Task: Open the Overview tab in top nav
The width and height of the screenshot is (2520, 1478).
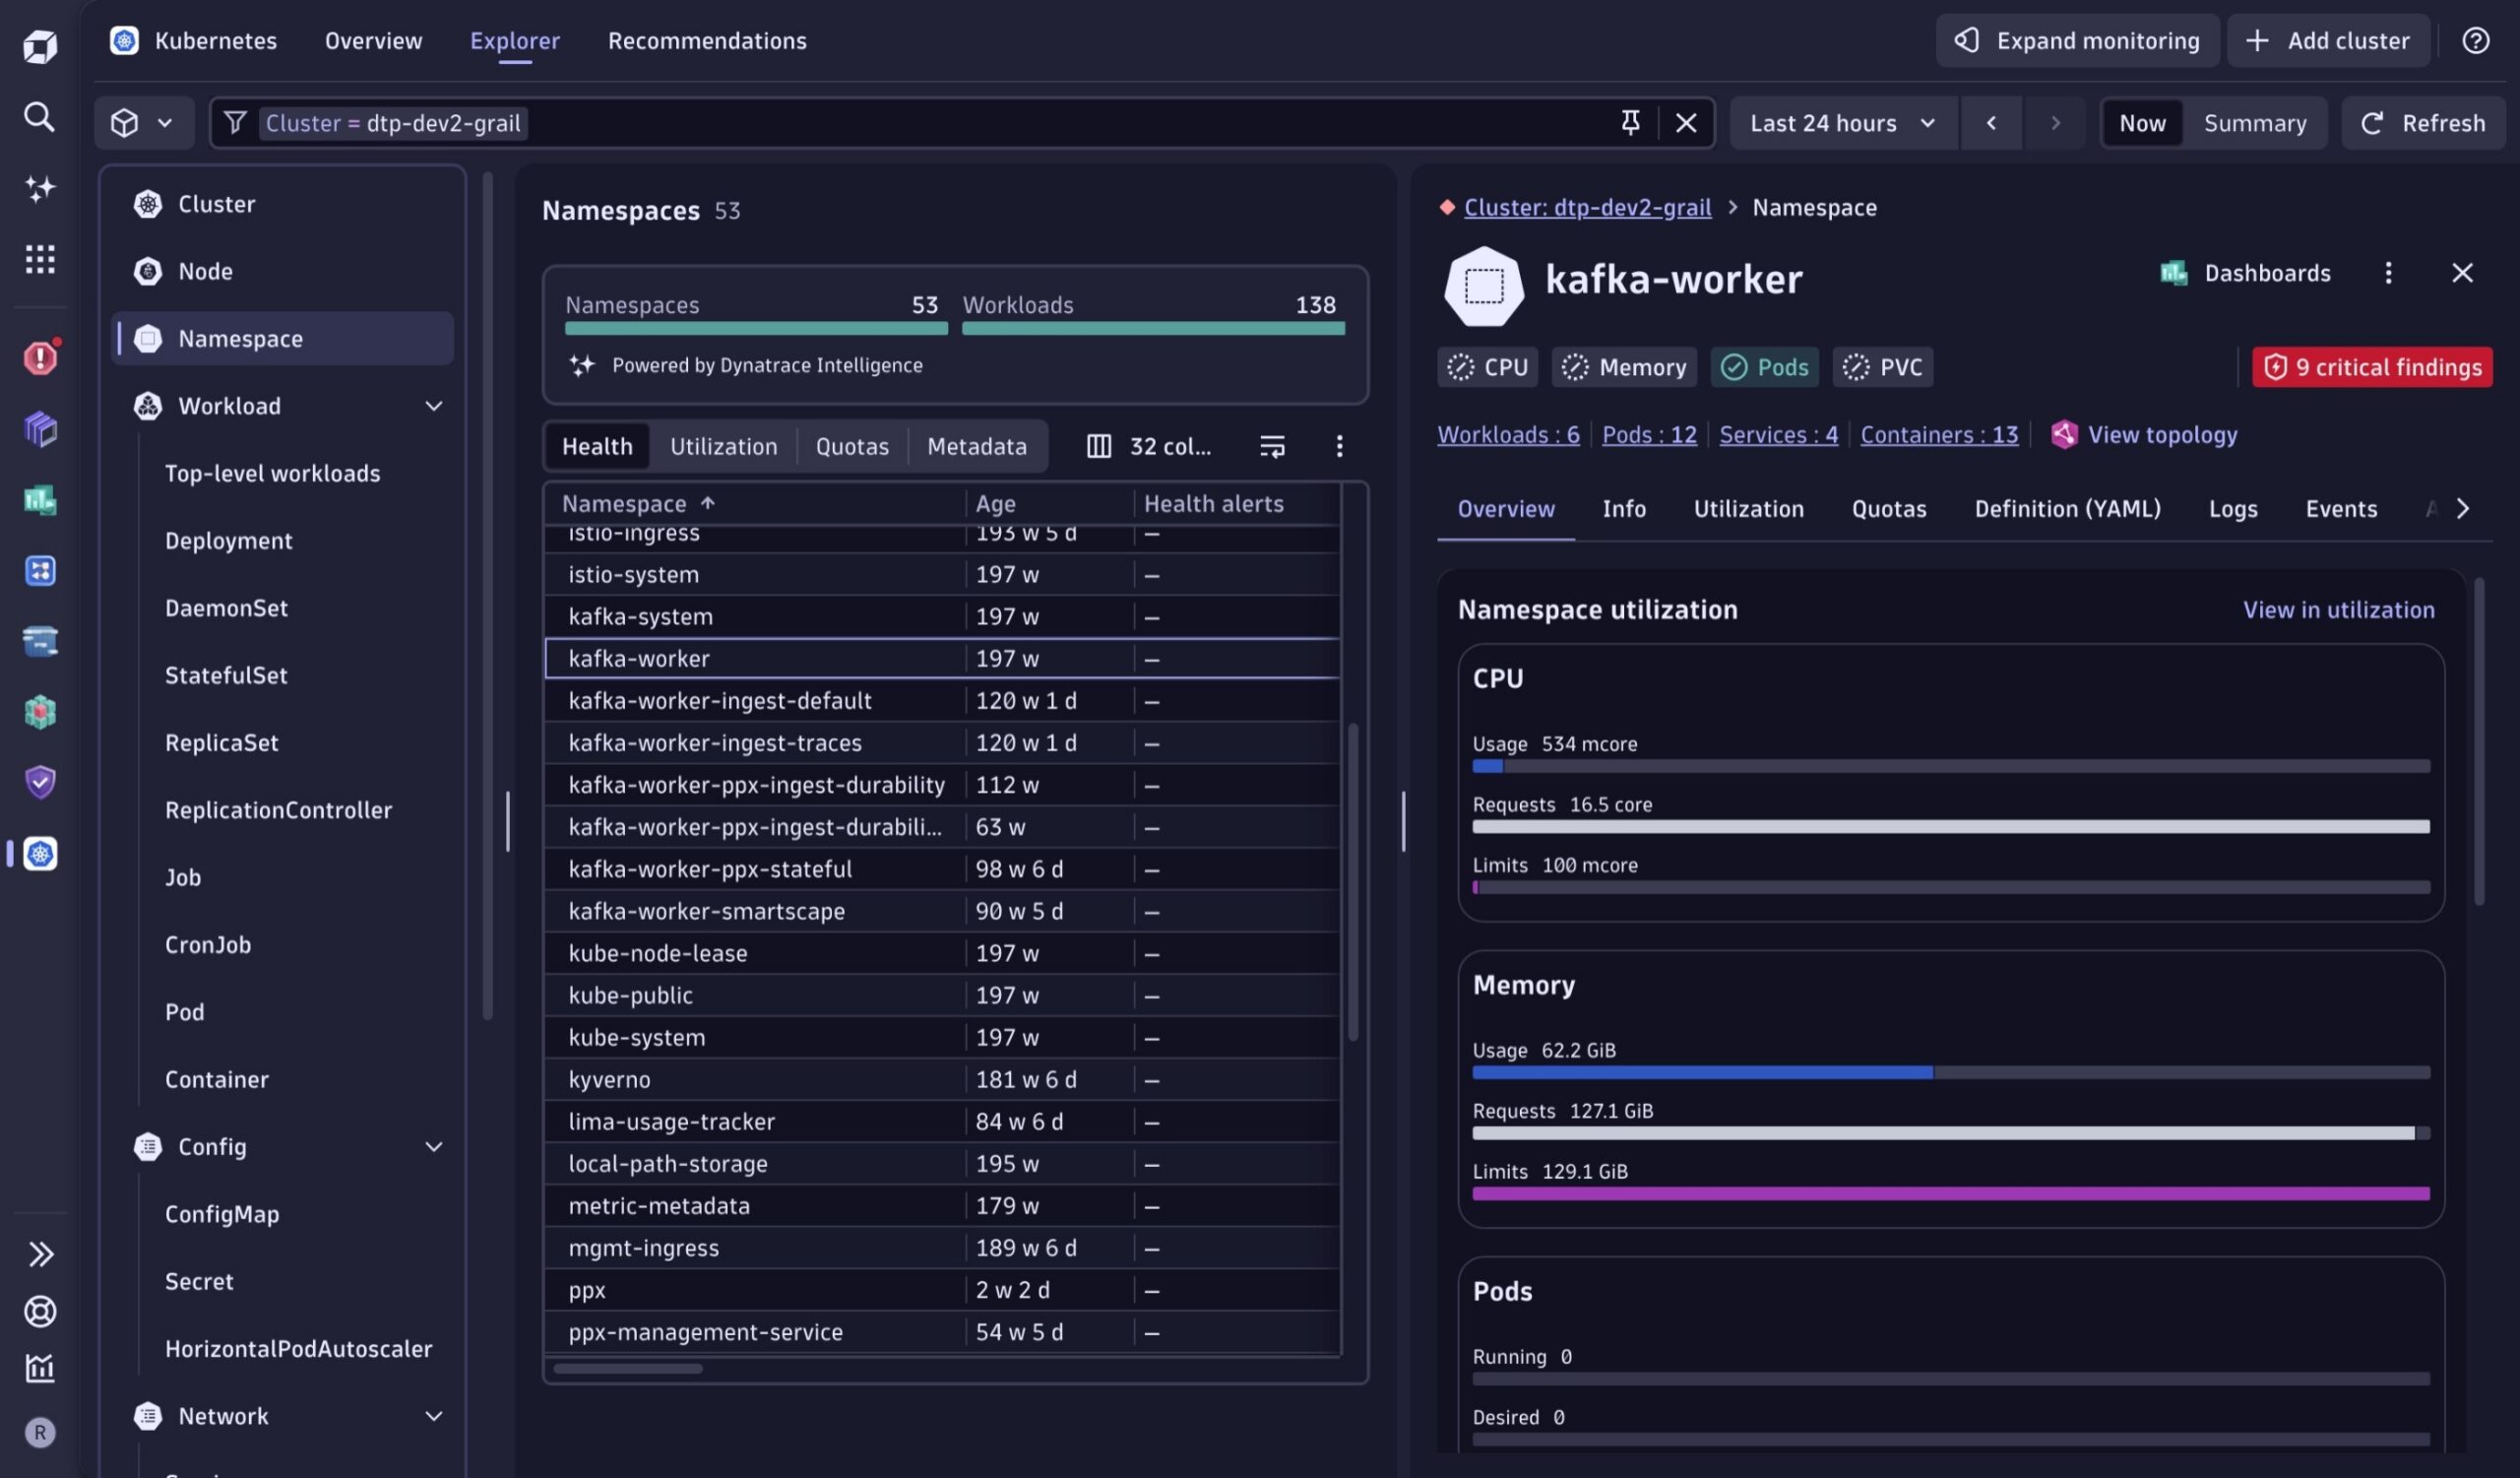Action: click(373, 41)
